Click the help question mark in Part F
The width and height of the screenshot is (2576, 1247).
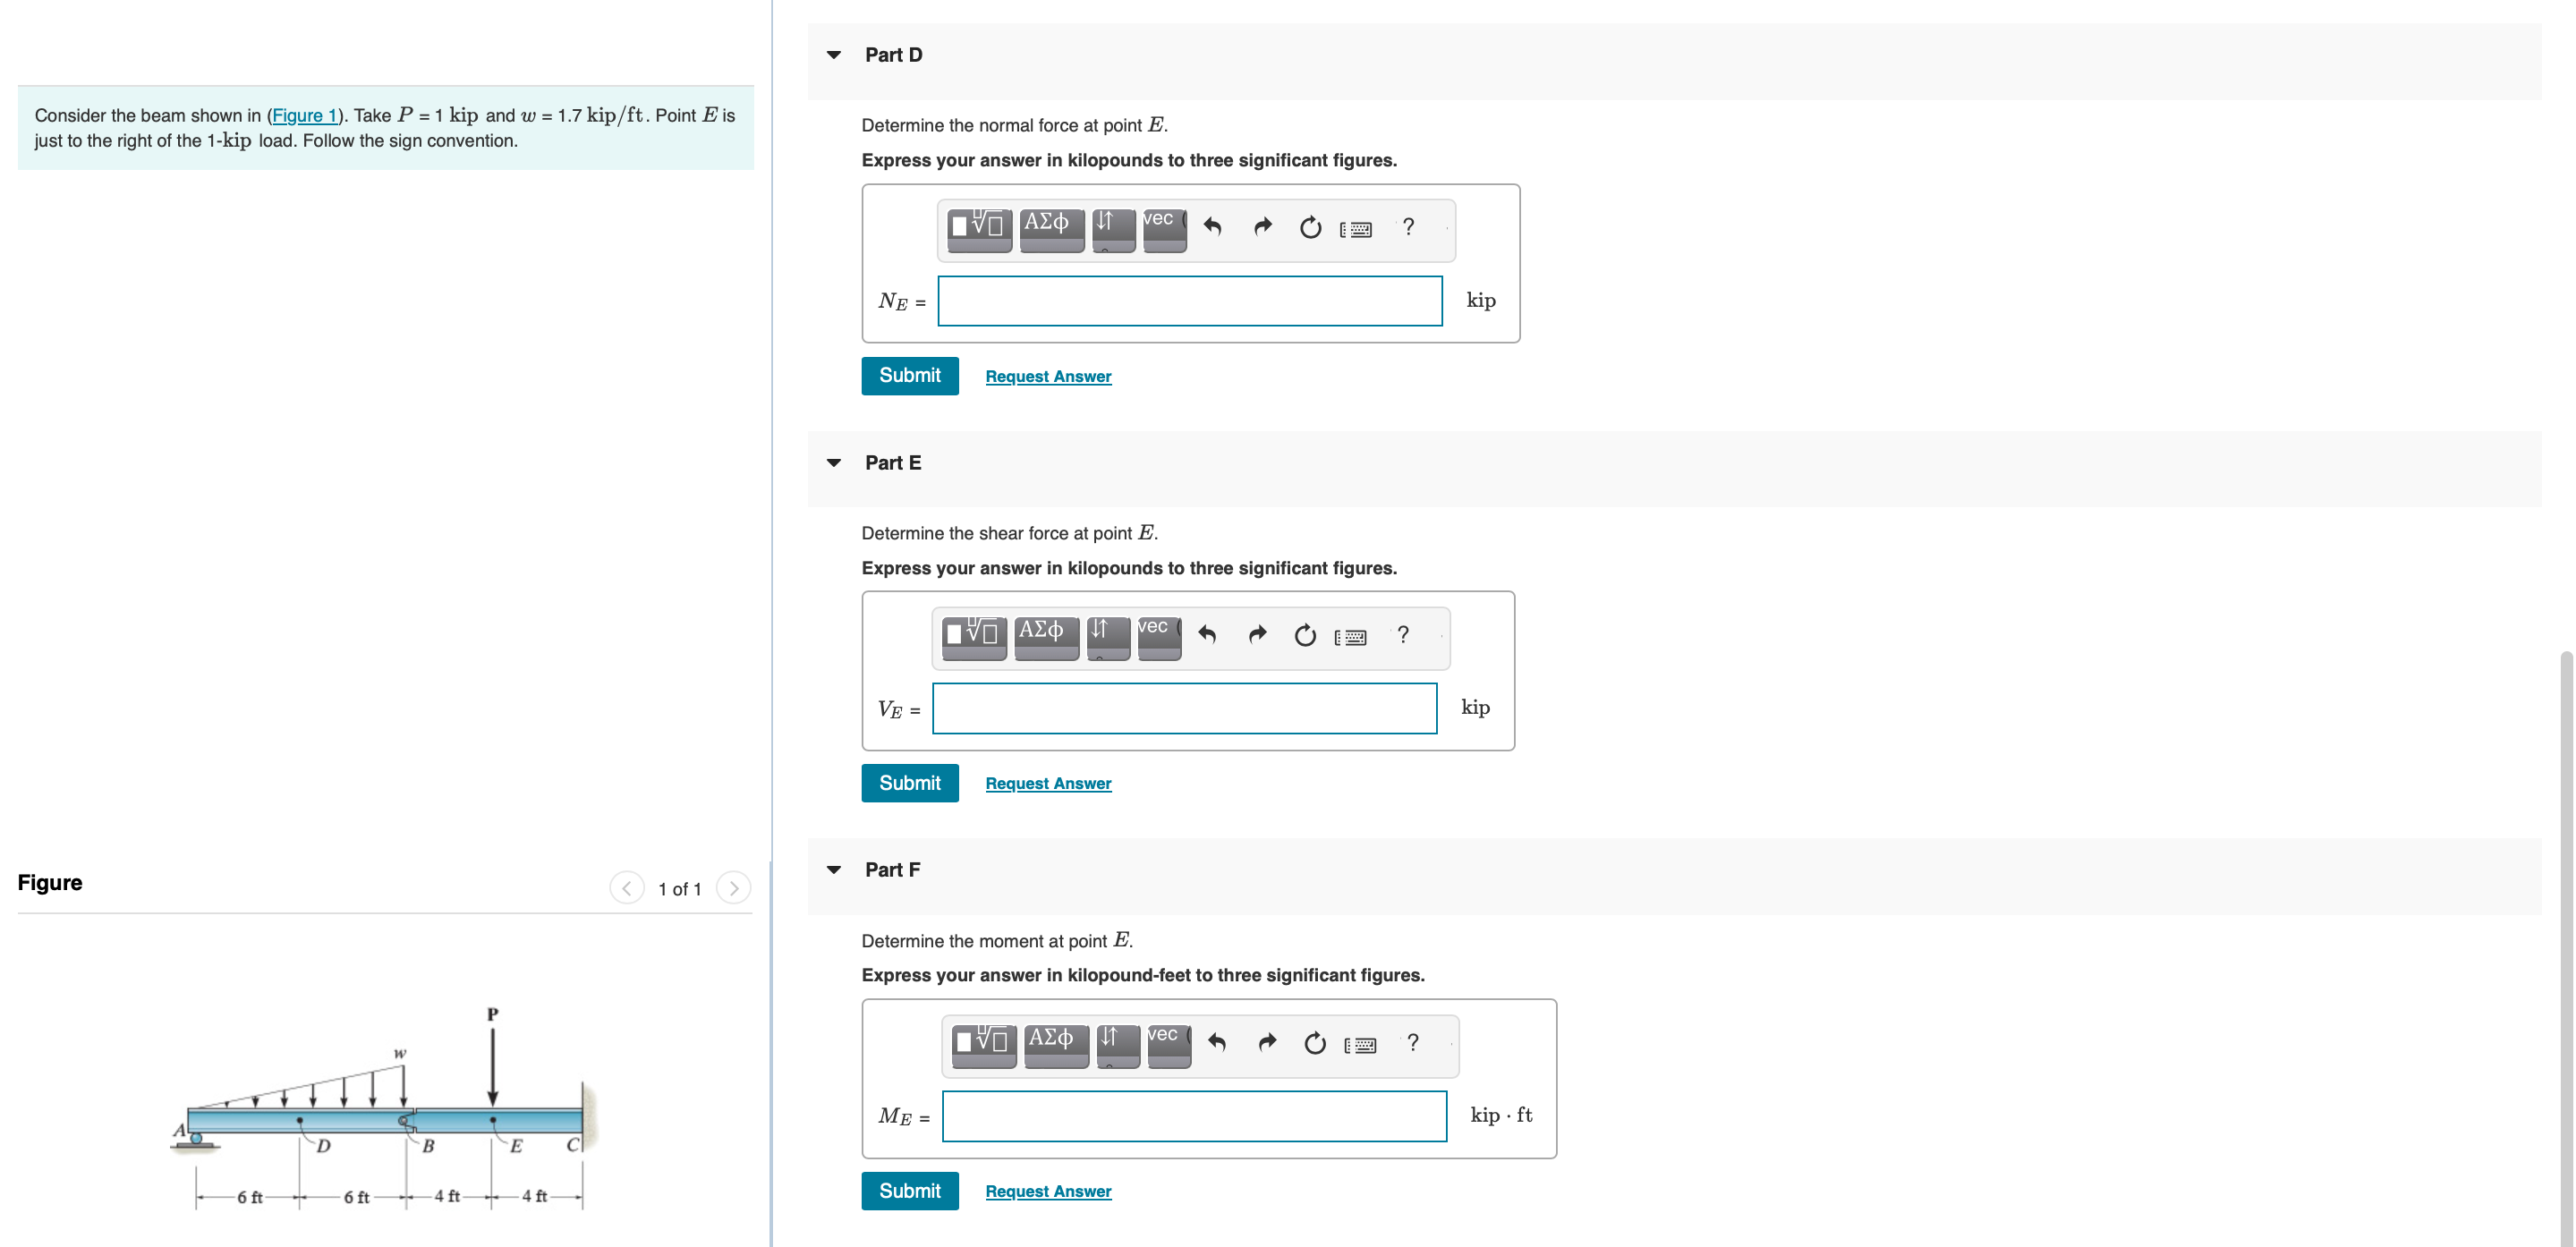pos(1412,1043)
